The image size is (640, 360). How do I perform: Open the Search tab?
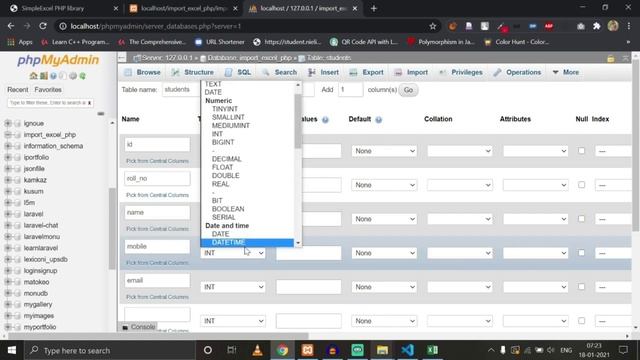pos(280,72)
